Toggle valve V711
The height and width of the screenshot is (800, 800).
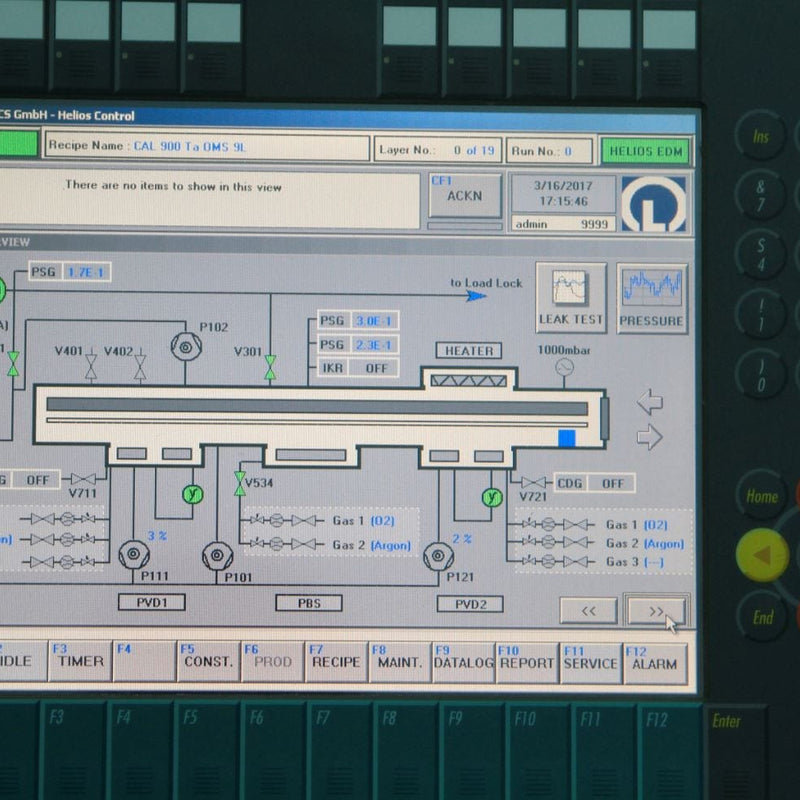click(83, 479)
